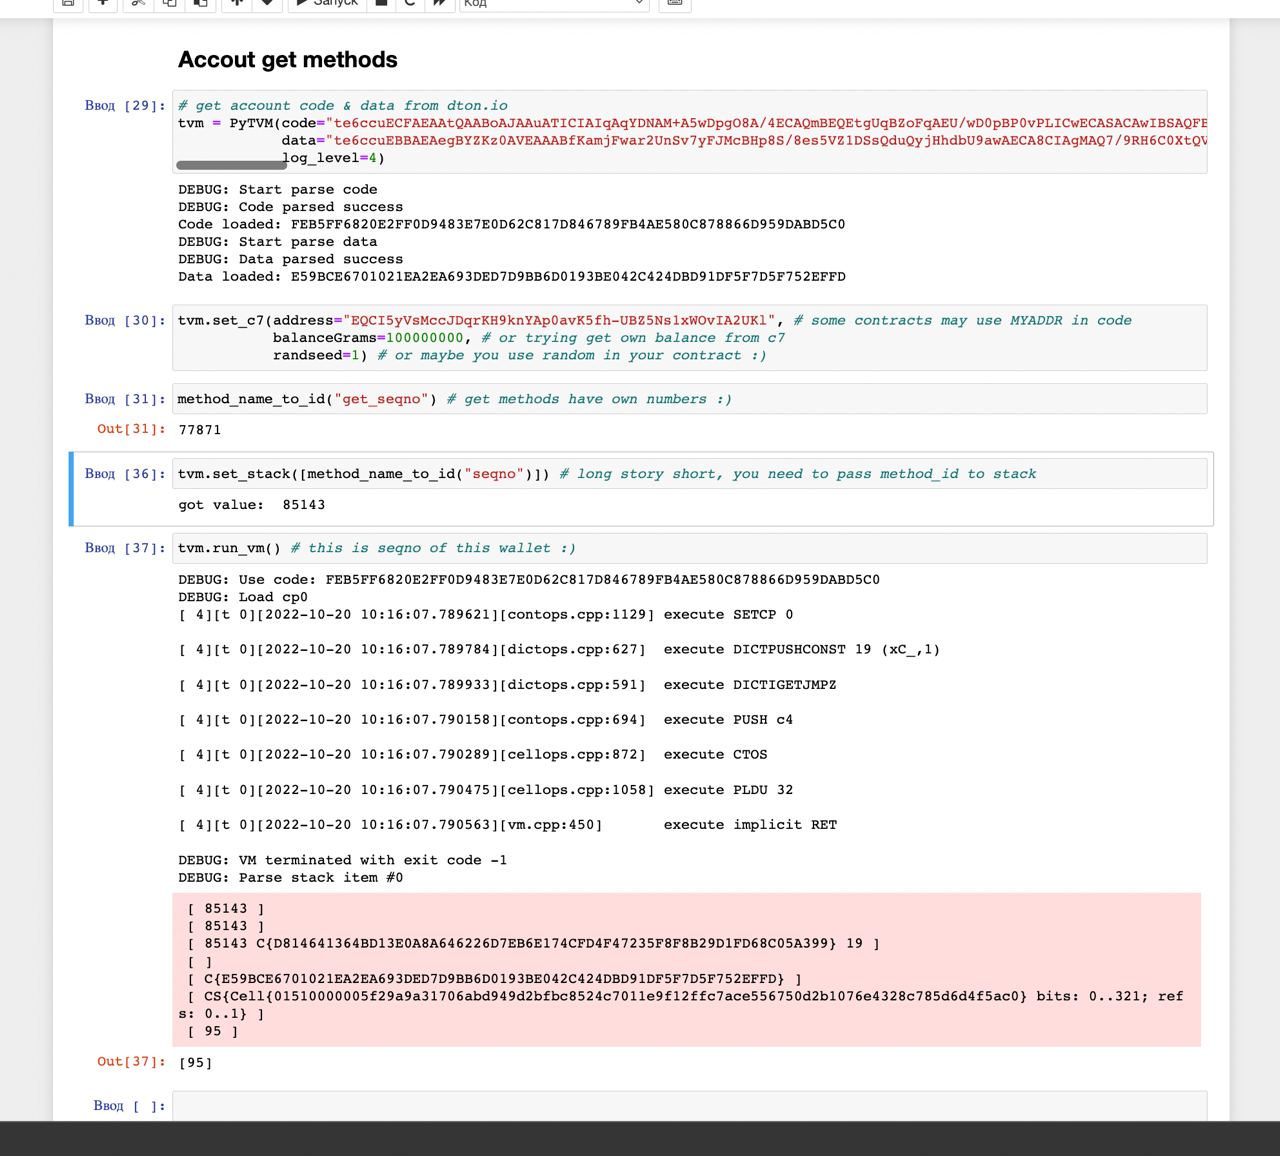Screen dimensions: 1280x1156
Task: Click the '[ 95 ]' line in red output
Action: pyautogui.click(x=213, y=1031)
